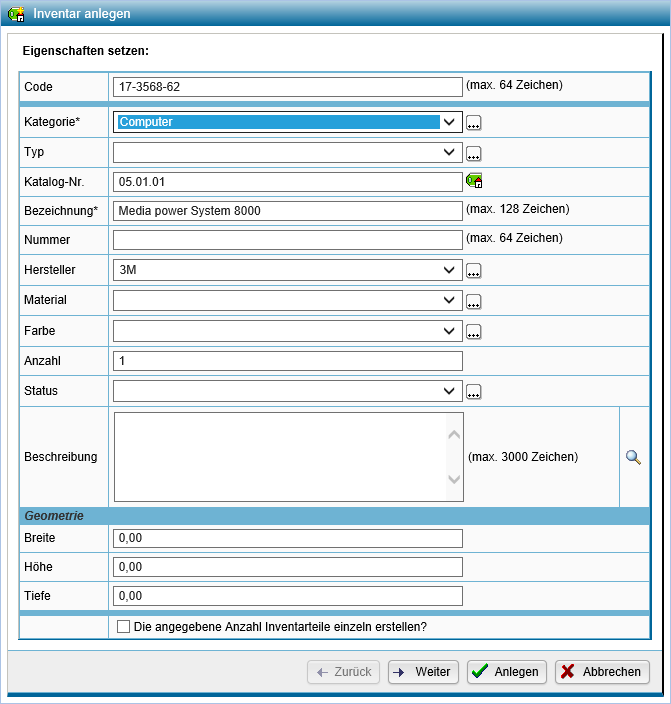Expand the Hersteller dropdown showing 3M
Viewport: 671px width, 704px height.
[x=449, y=270]
